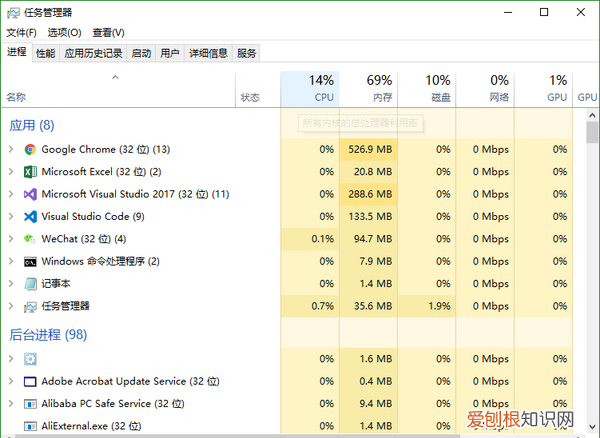
Task: Expand the WeChat process group
Action: pyautogui.click(x=11, y=239)
